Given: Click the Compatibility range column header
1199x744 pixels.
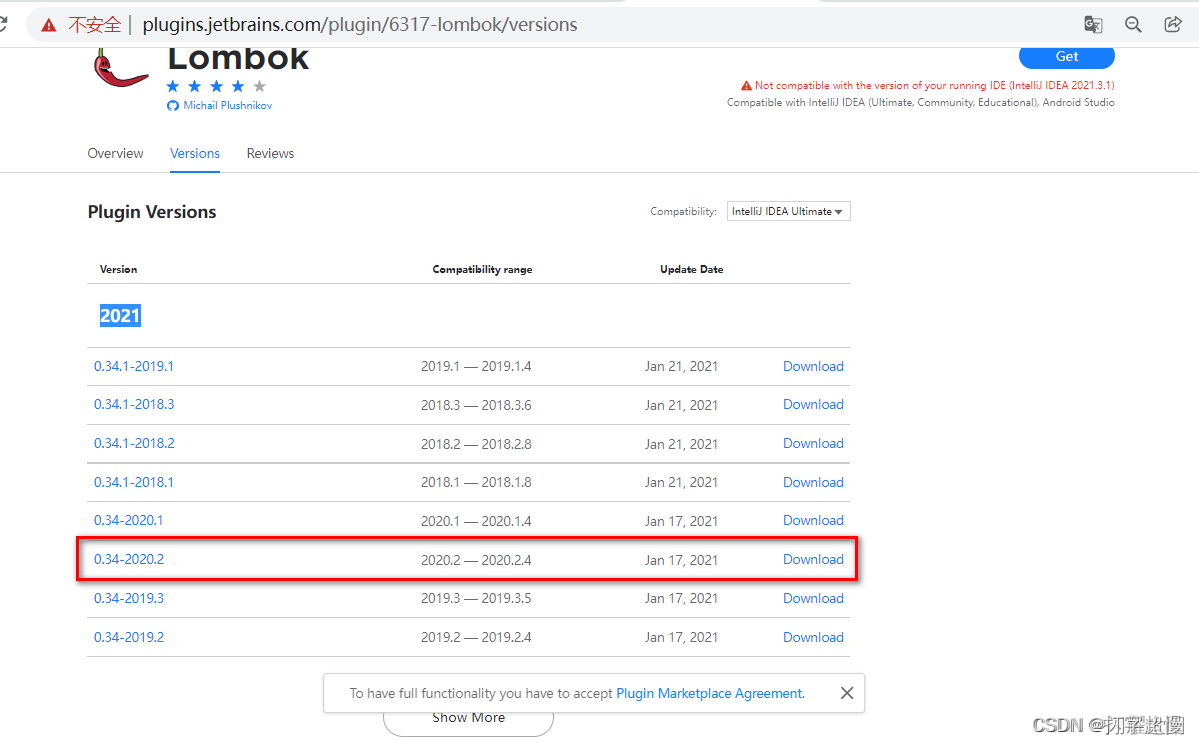Looking at the screenshot, I should [482, 269].
